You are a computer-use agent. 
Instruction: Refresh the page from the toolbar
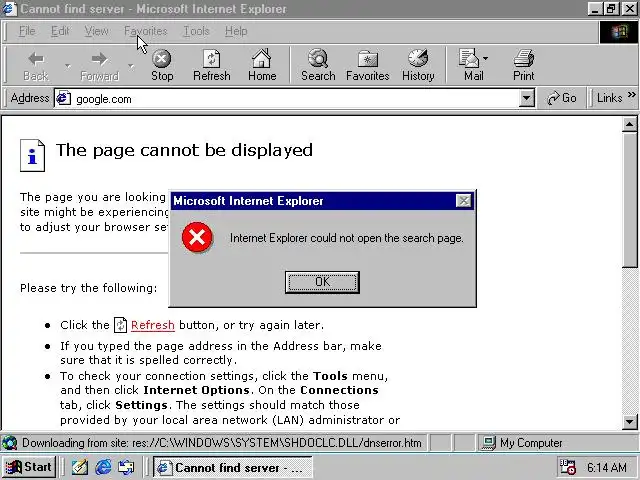pos(211,66)
